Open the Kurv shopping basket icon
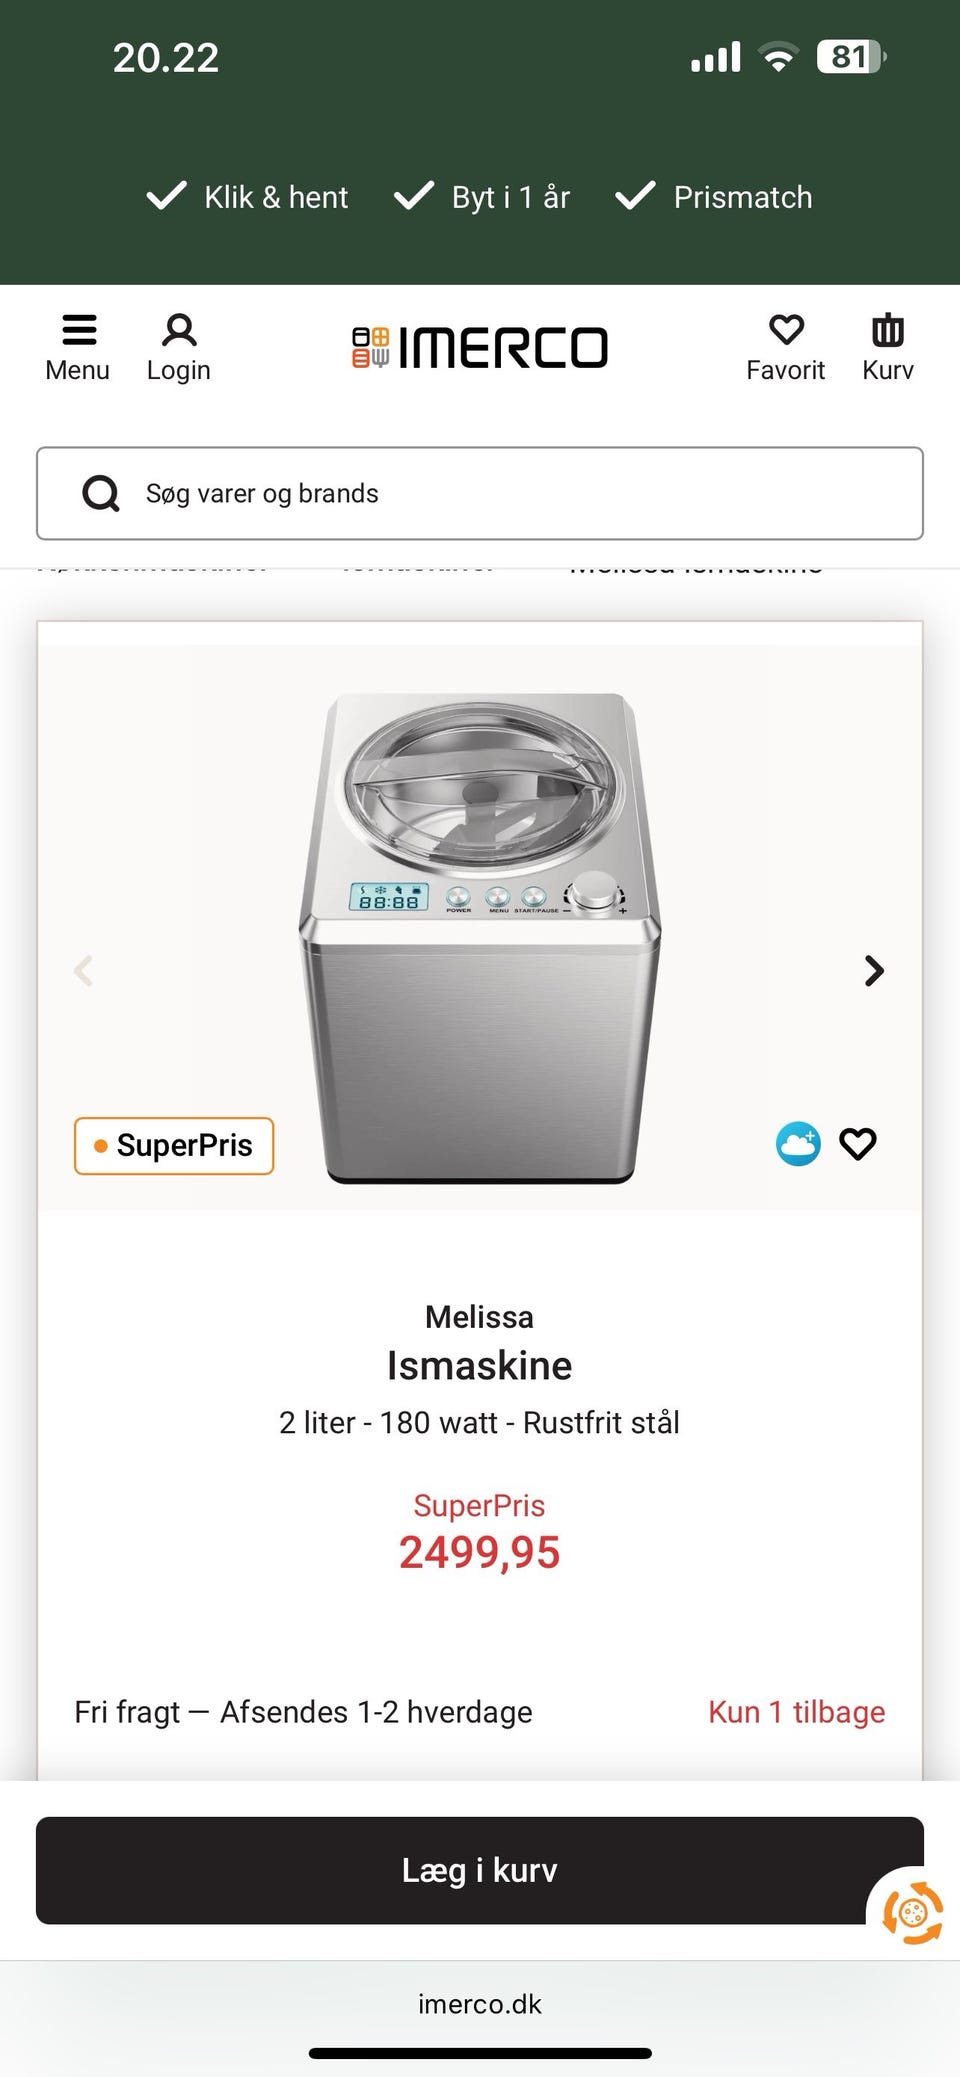 click(x=887, y=331)
